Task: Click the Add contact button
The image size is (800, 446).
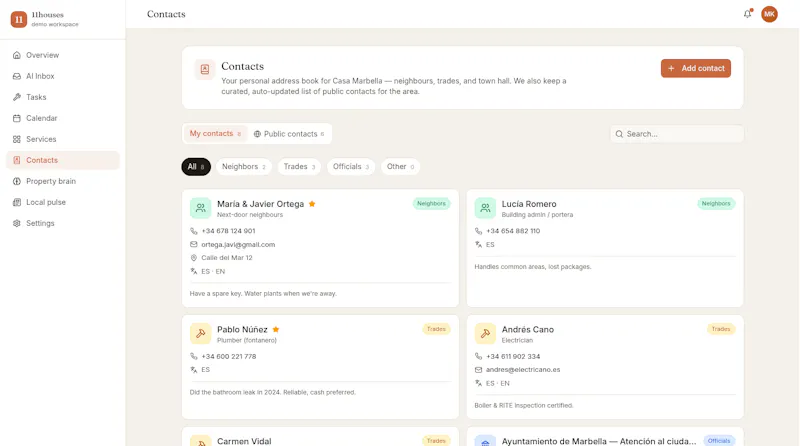Action: (x=695, y=68)
